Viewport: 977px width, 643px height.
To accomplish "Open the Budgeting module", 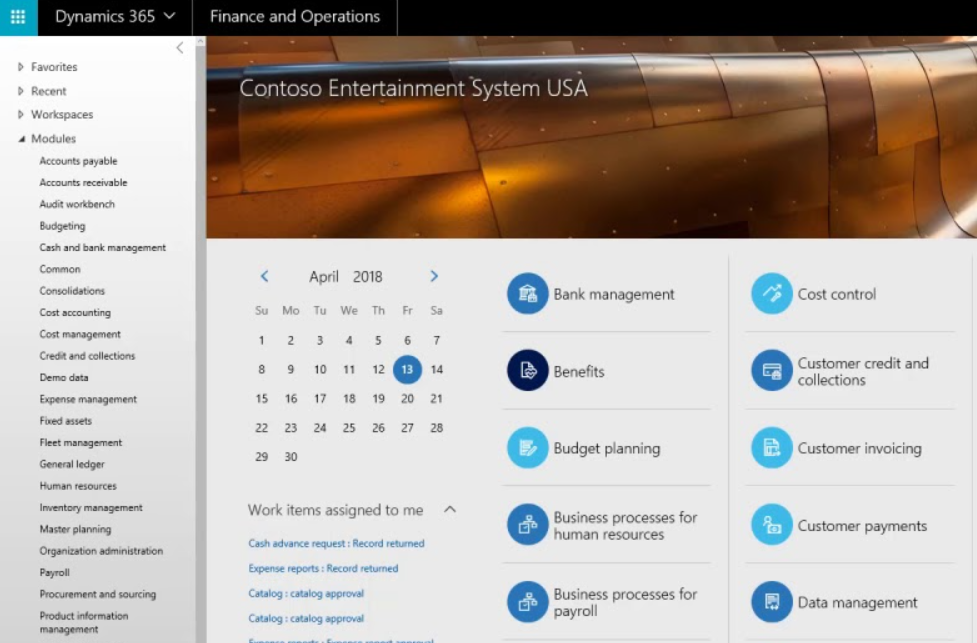I will 62,226.
